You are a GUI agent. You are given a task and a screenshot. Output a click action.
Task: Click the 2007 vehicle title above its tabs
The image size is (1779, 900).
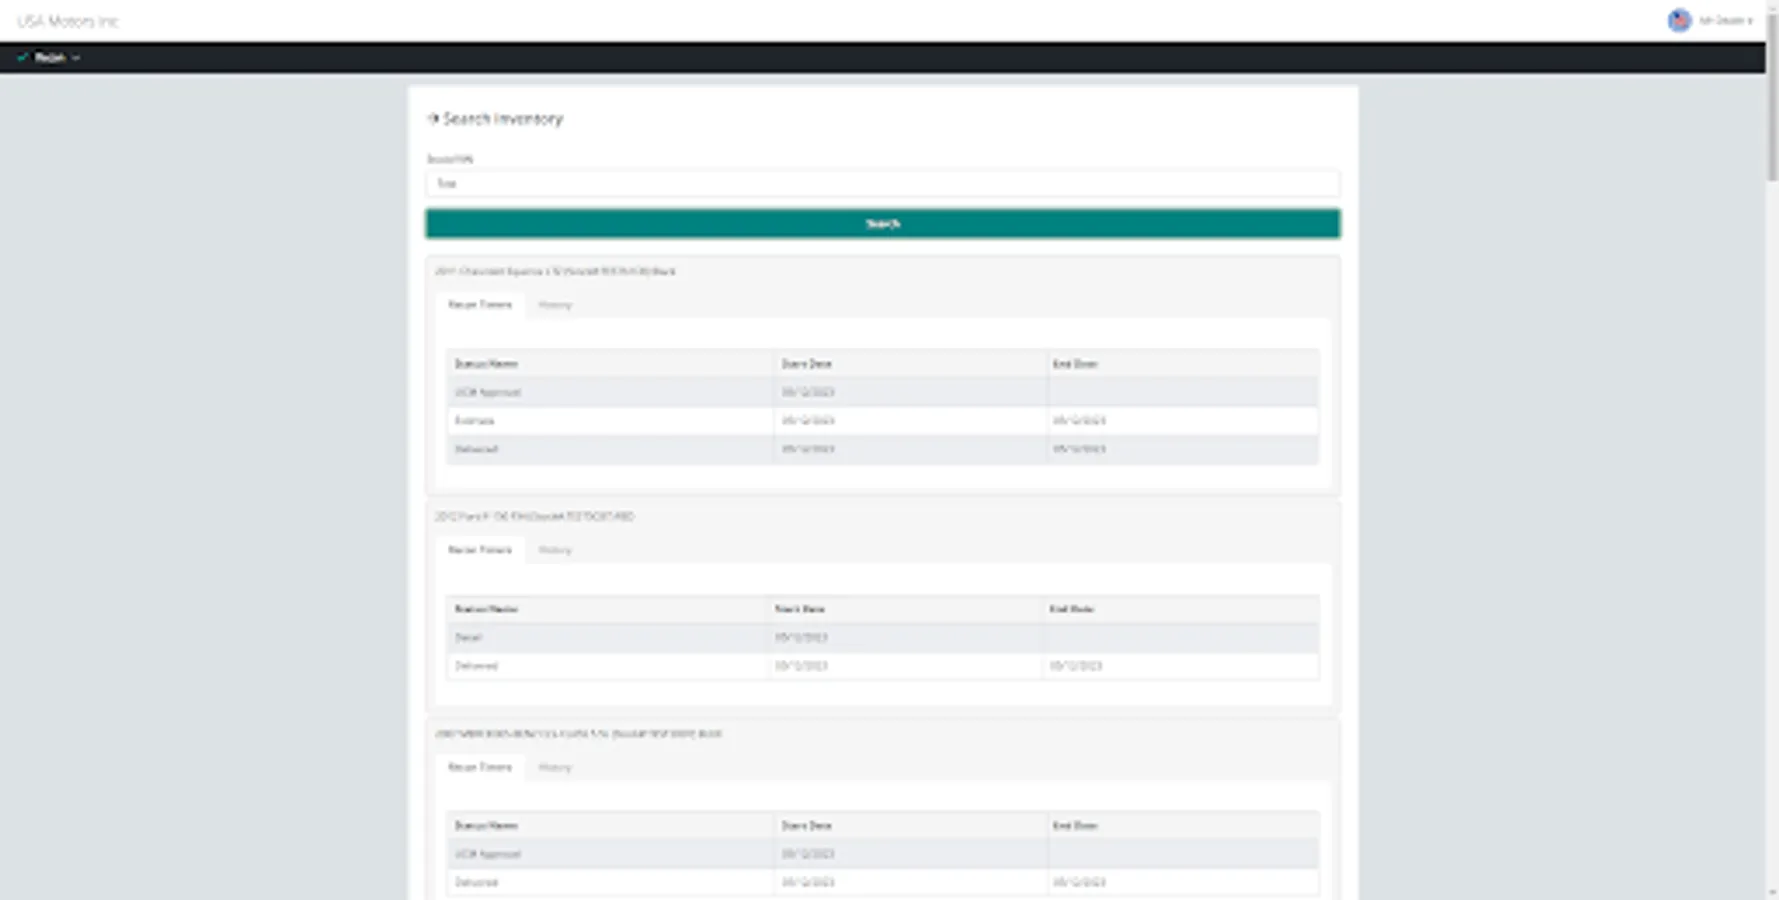(578, 734)
